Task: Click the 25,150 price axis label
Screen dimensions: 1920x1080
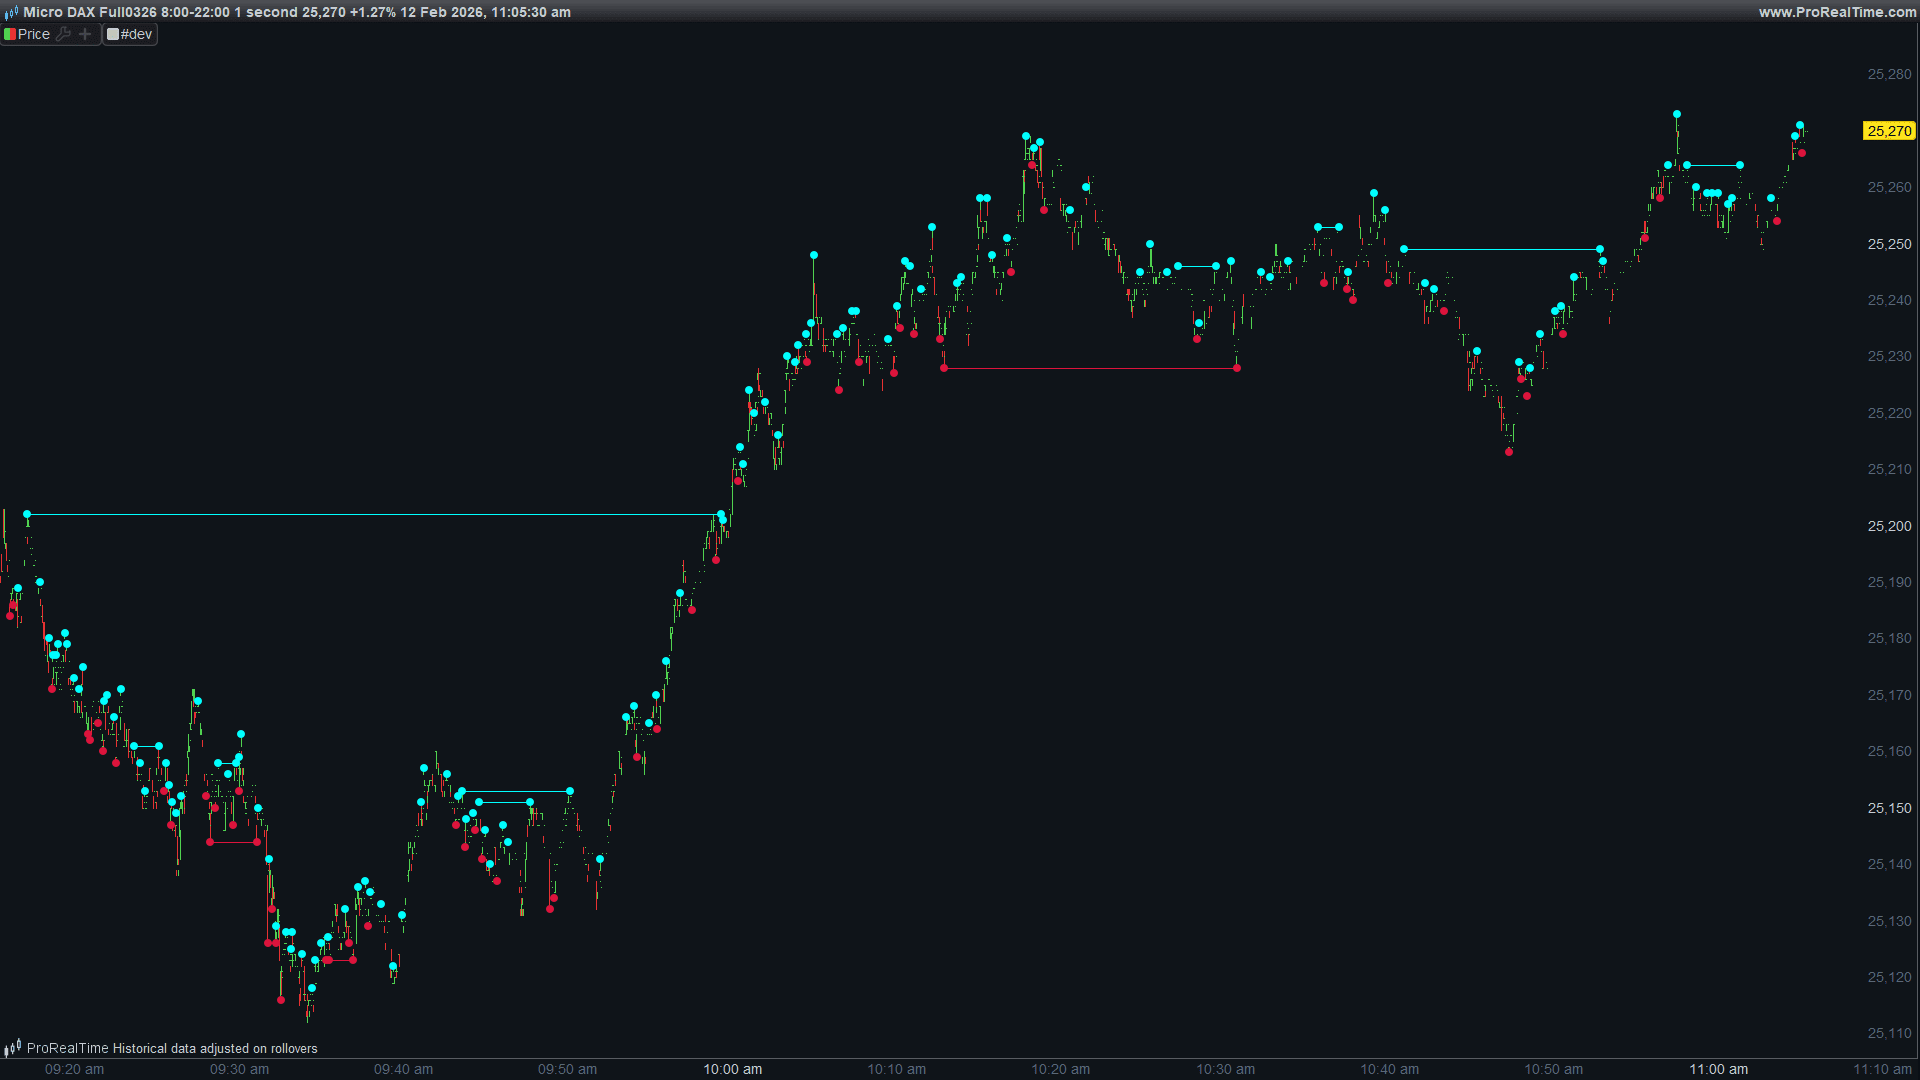Action: pyautogui.click(x=1888, y=808)
